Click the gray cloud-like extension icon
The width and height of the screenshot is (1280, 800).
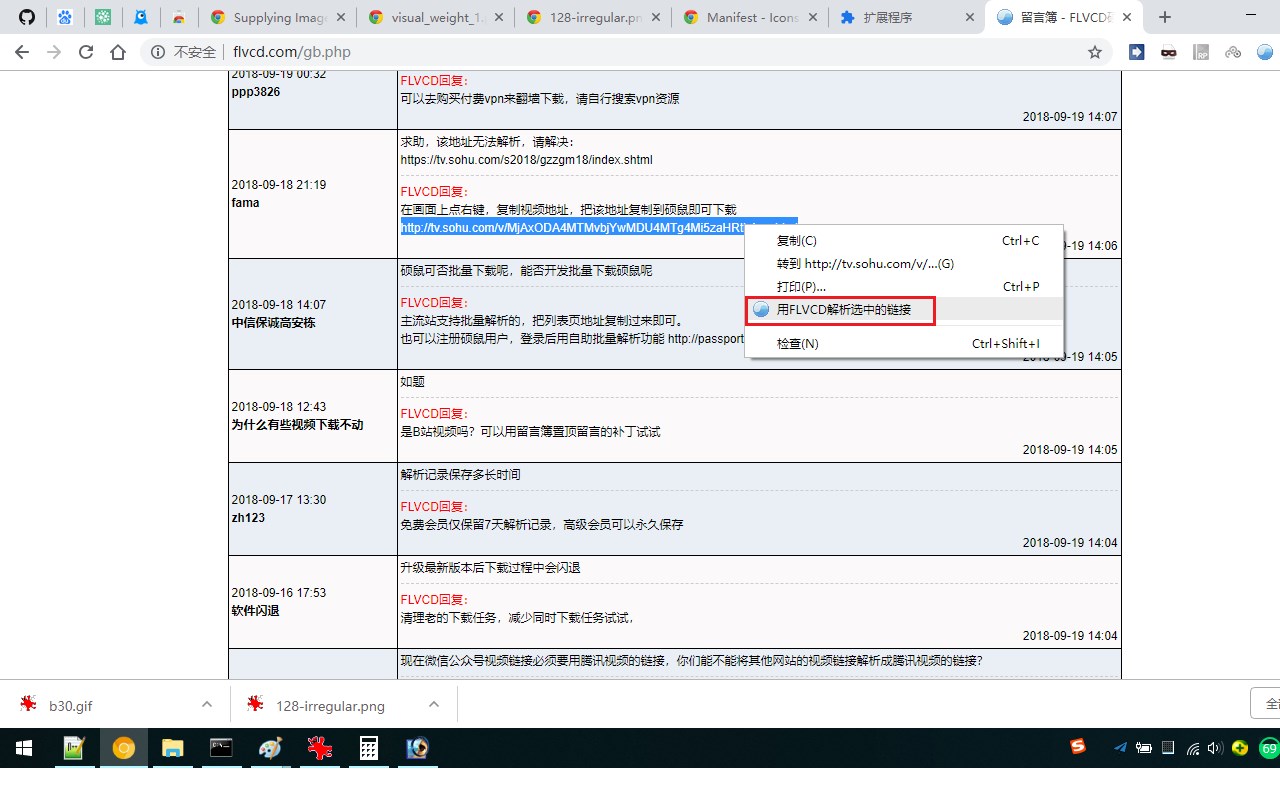point(1233,52)
